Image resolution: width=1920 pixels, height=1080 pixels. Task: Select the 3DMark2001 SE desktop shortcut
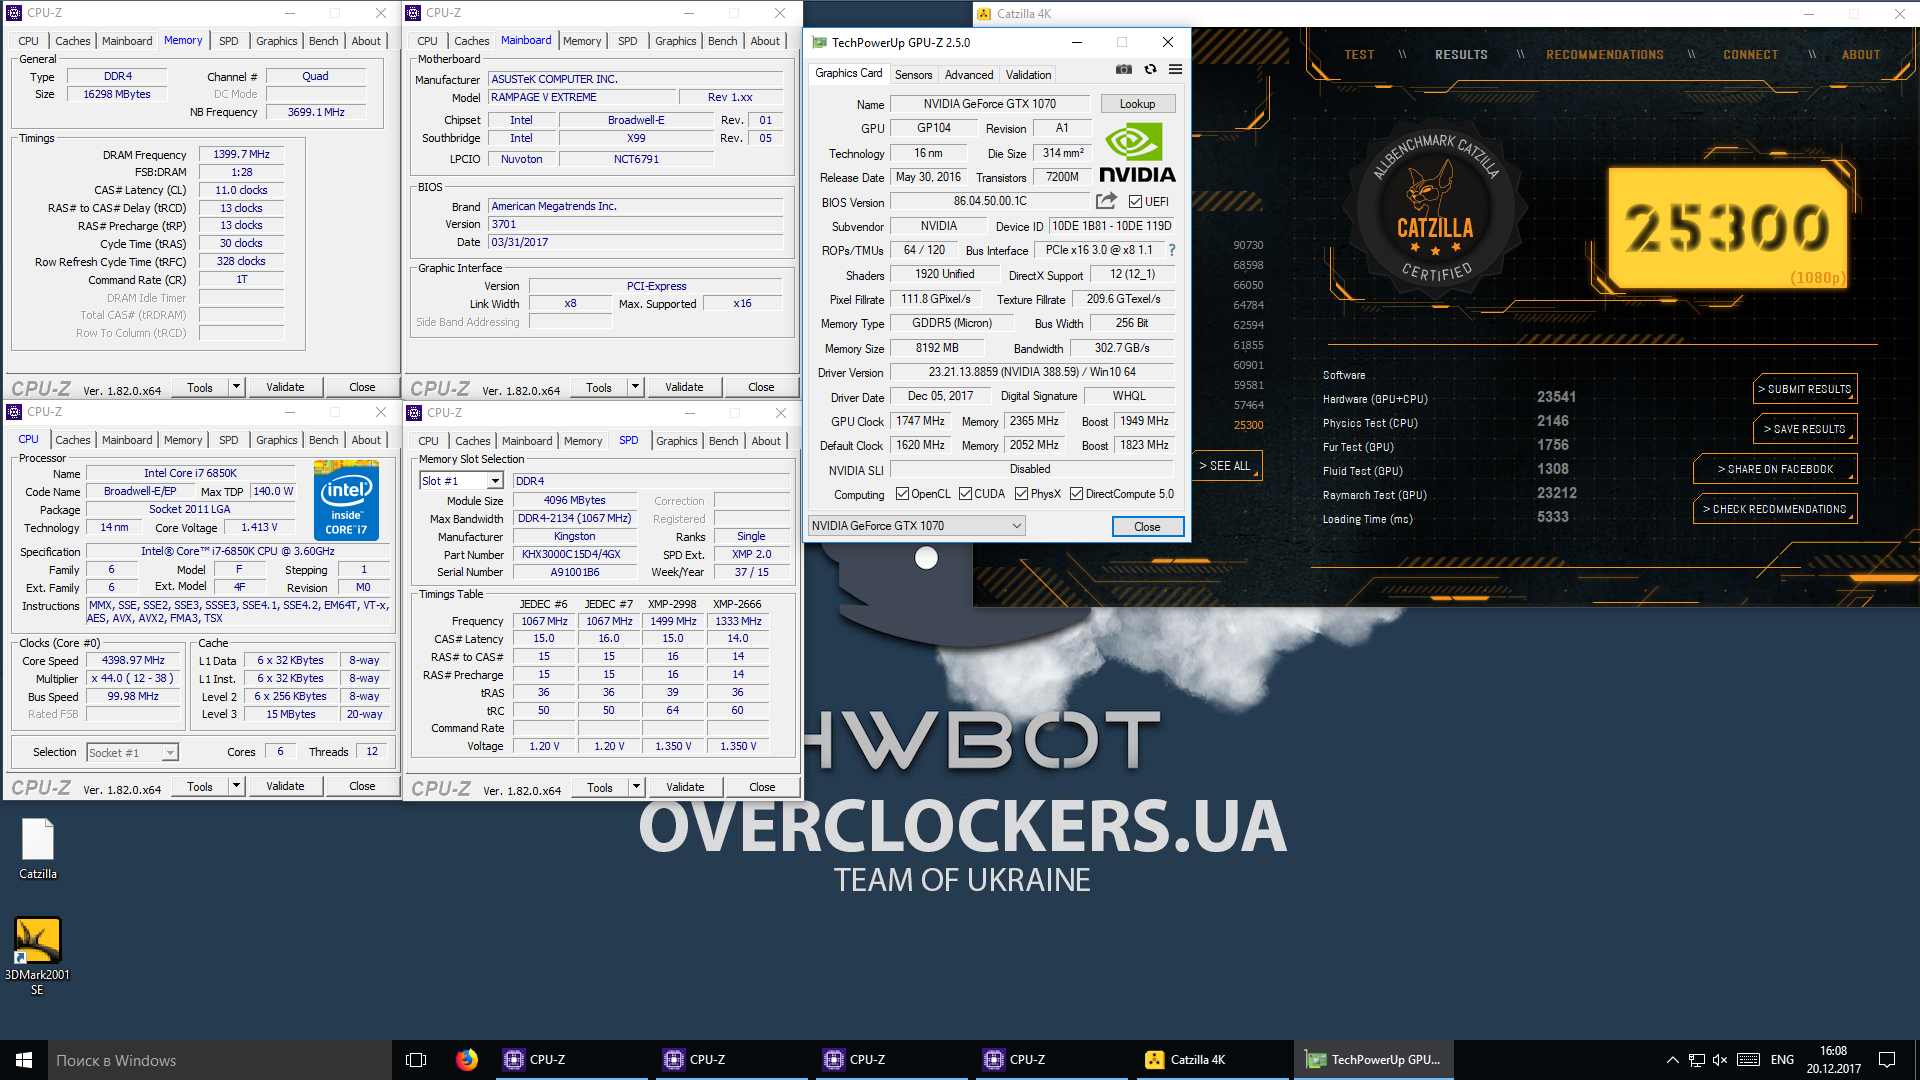[37, 956]
